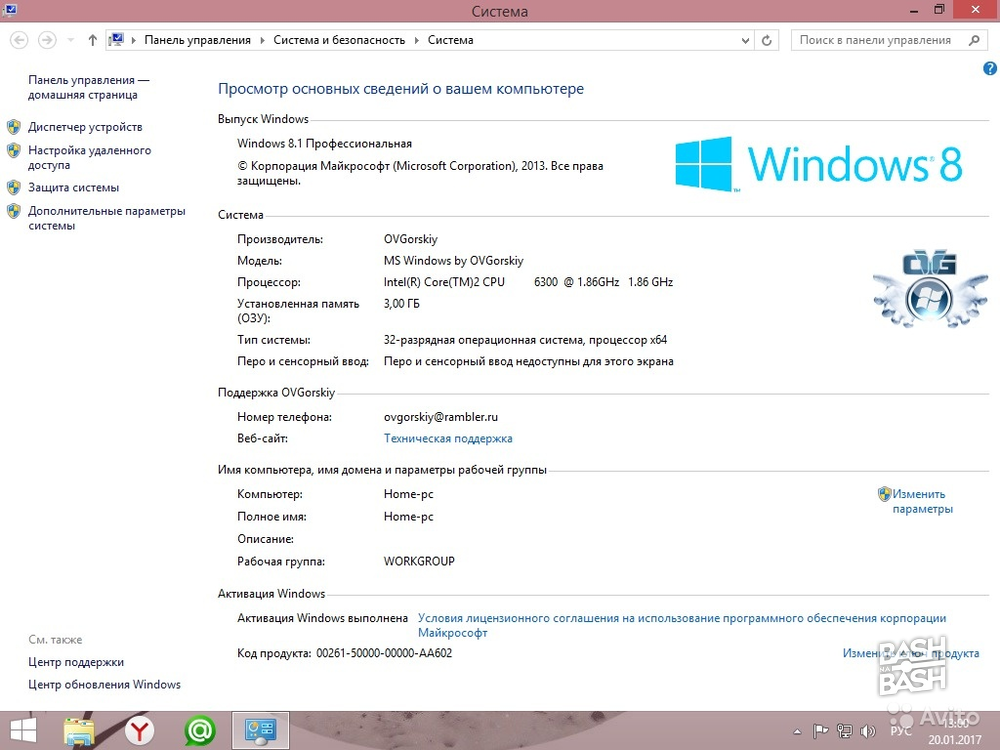This screenshot has width=1000, height=750.
Task: Go to Панель управления breadcrumb
Action: point(198,40)
